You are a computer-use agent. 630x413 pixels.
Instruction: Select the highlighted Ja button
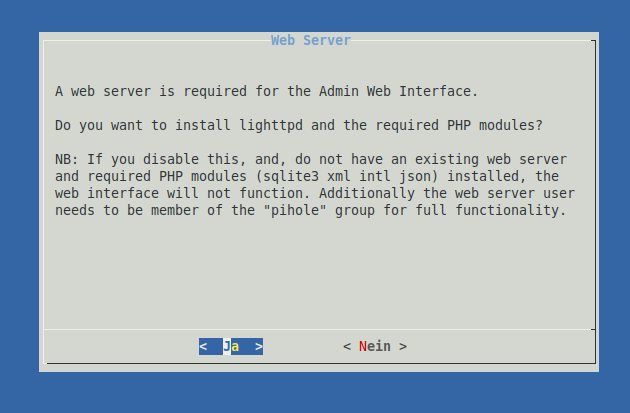pos(231,346)
